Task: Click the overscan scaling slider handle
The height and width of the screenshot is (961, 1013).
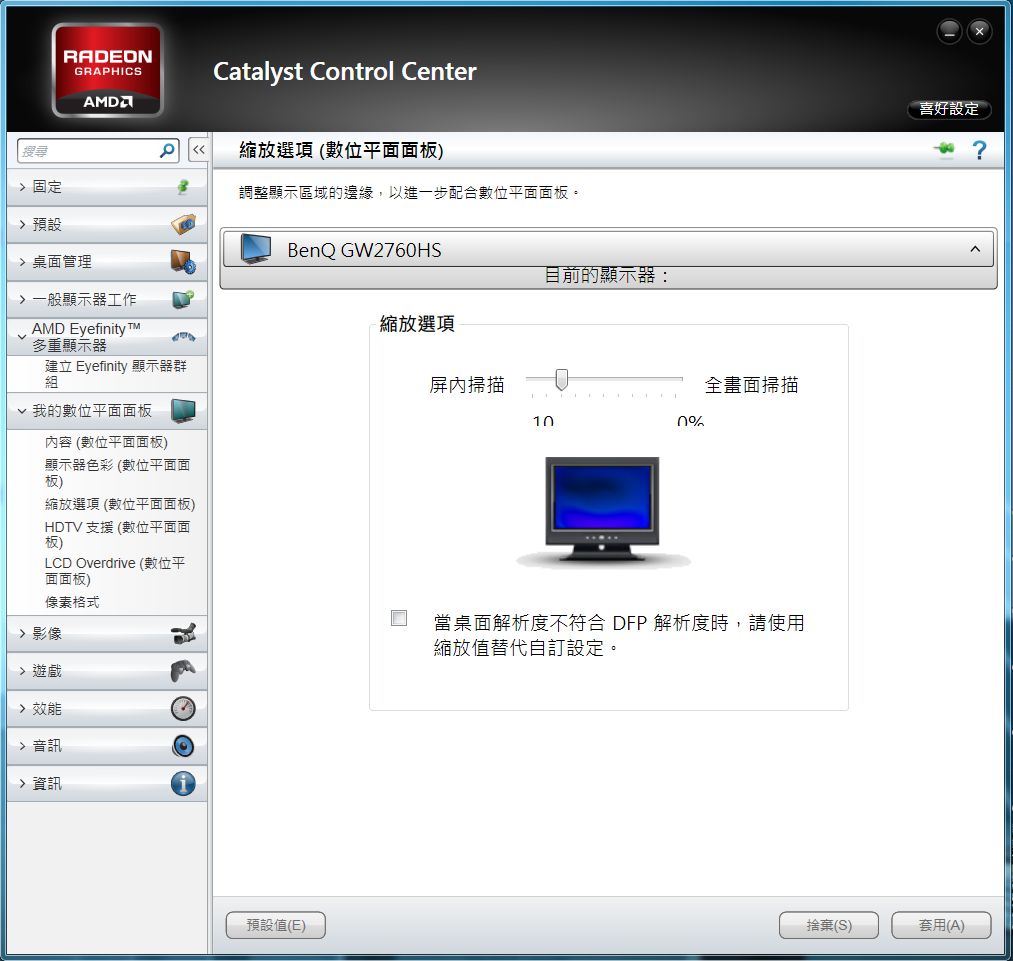Action: [562, 379]
